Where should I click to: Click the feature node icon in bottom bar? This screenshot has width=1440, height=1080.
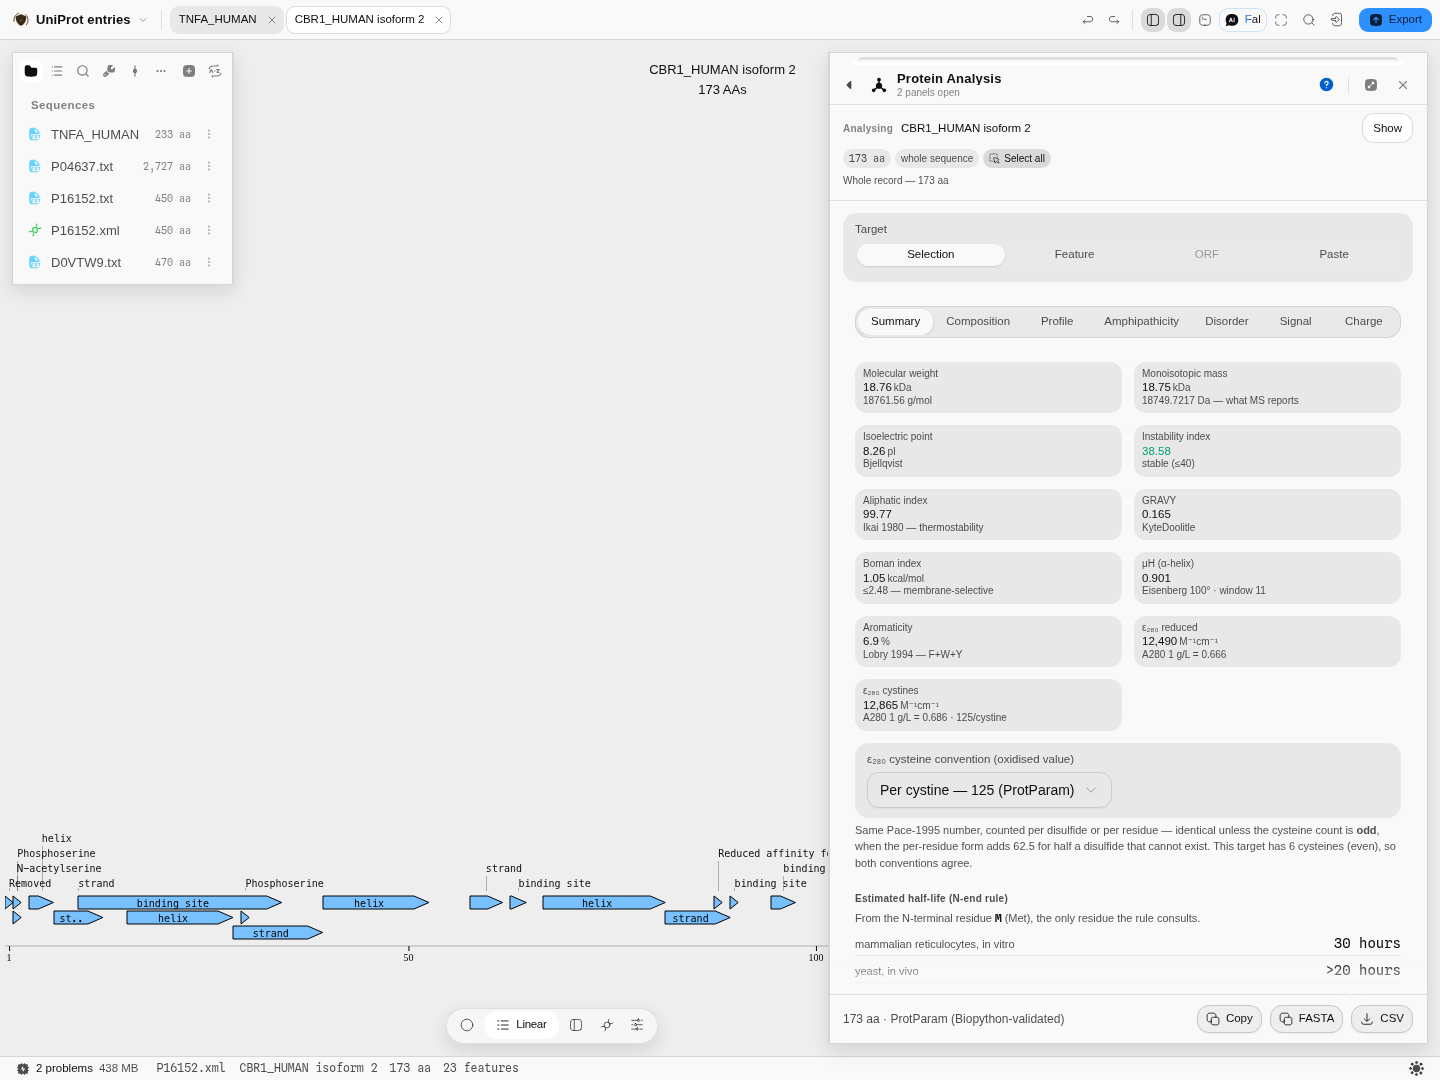pyautogui.click(x=607, y=1025)
